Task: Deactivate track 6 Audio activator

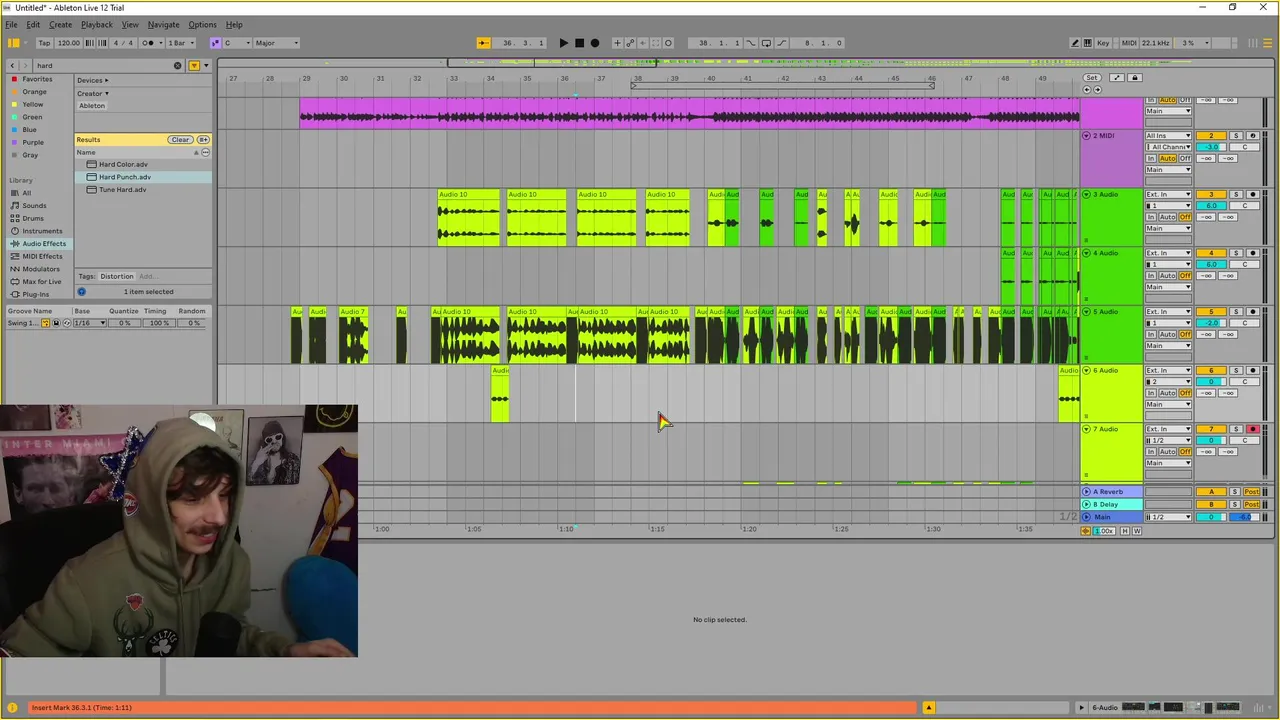Action: point(1211,371)
